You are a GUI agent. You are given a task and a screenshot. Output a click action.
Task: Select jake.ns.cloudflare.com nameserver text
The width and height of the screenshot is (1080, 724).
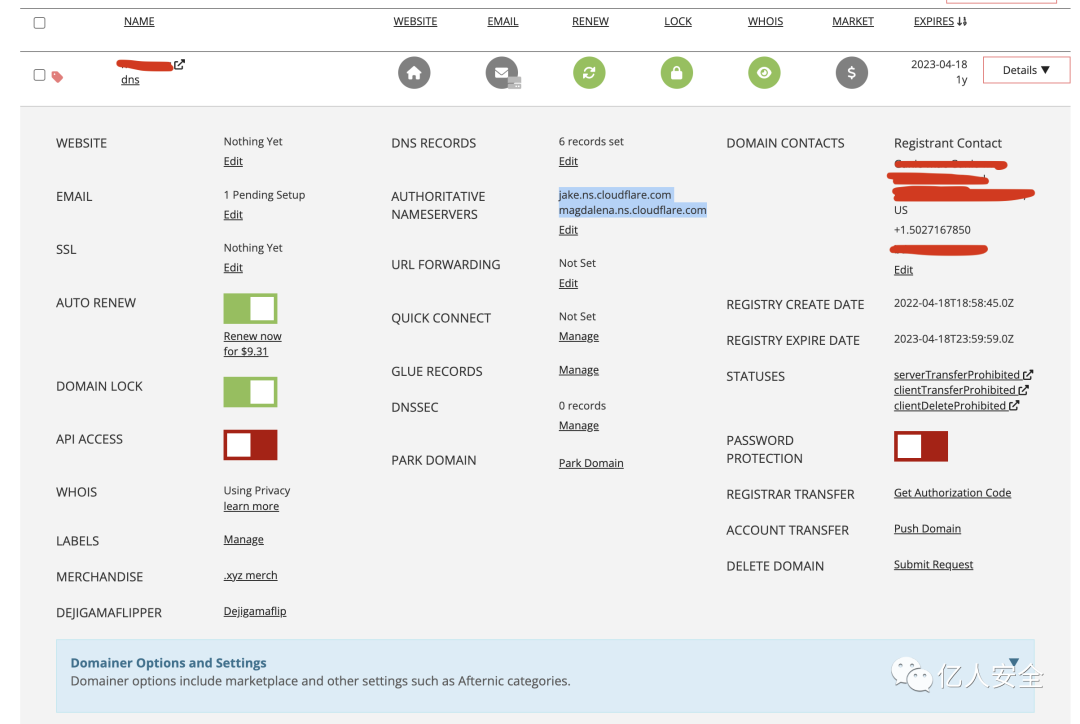pyautogui.click(x=615, y=195)
